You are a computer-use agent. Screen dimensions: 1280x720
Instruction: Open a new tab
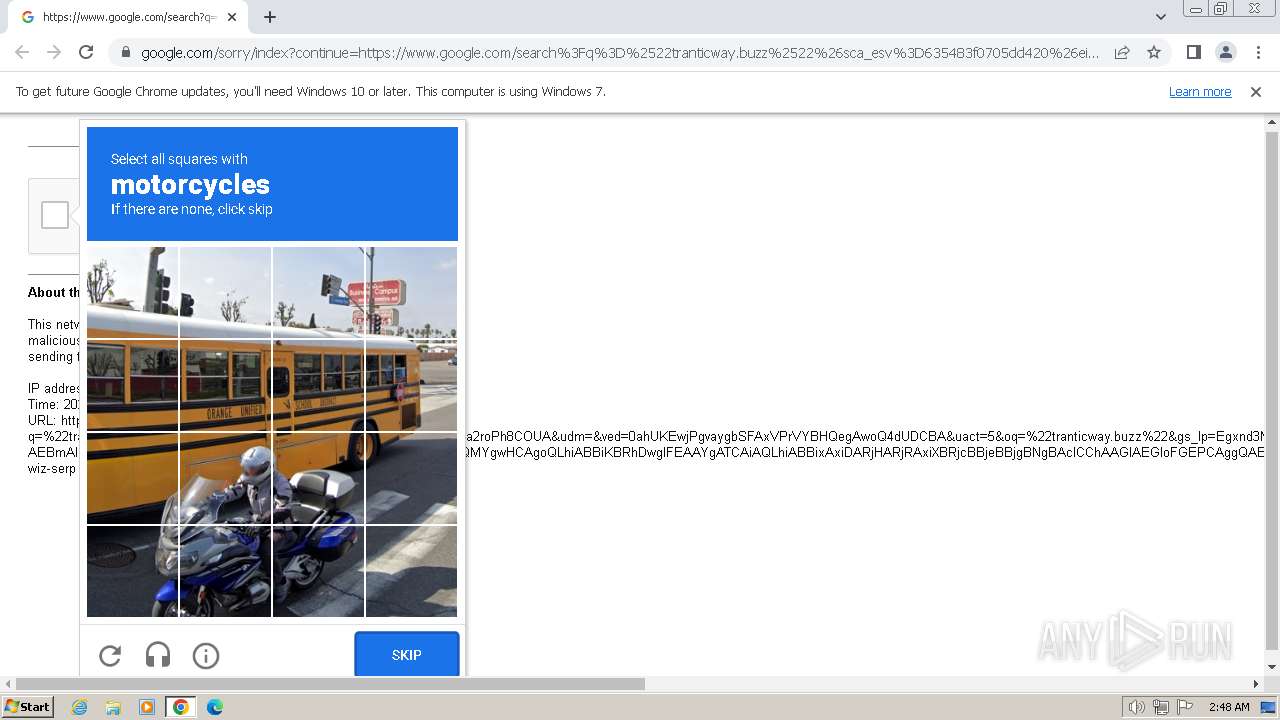[x=270, y=17]
